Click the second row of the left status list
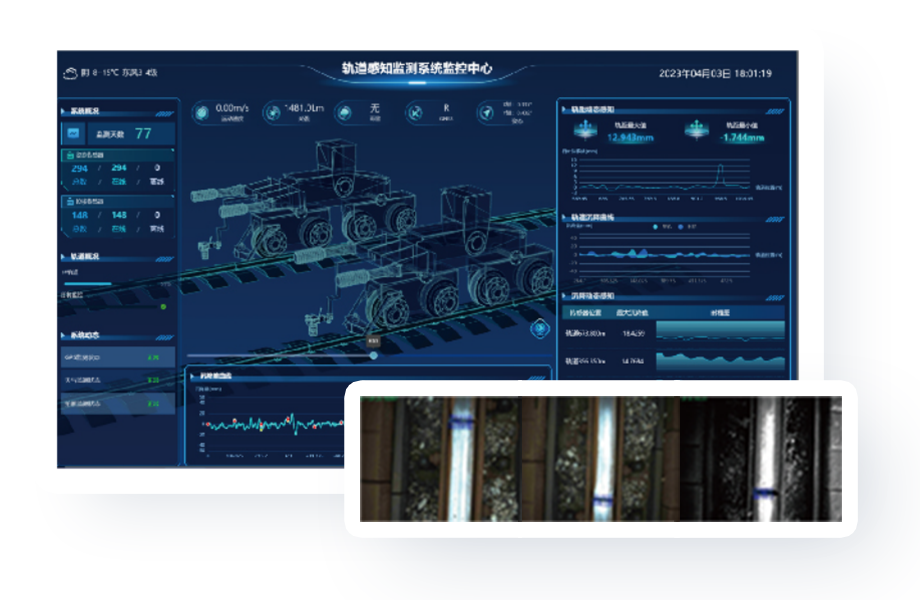Screen dimensions: 920x600 coord(118,380)
